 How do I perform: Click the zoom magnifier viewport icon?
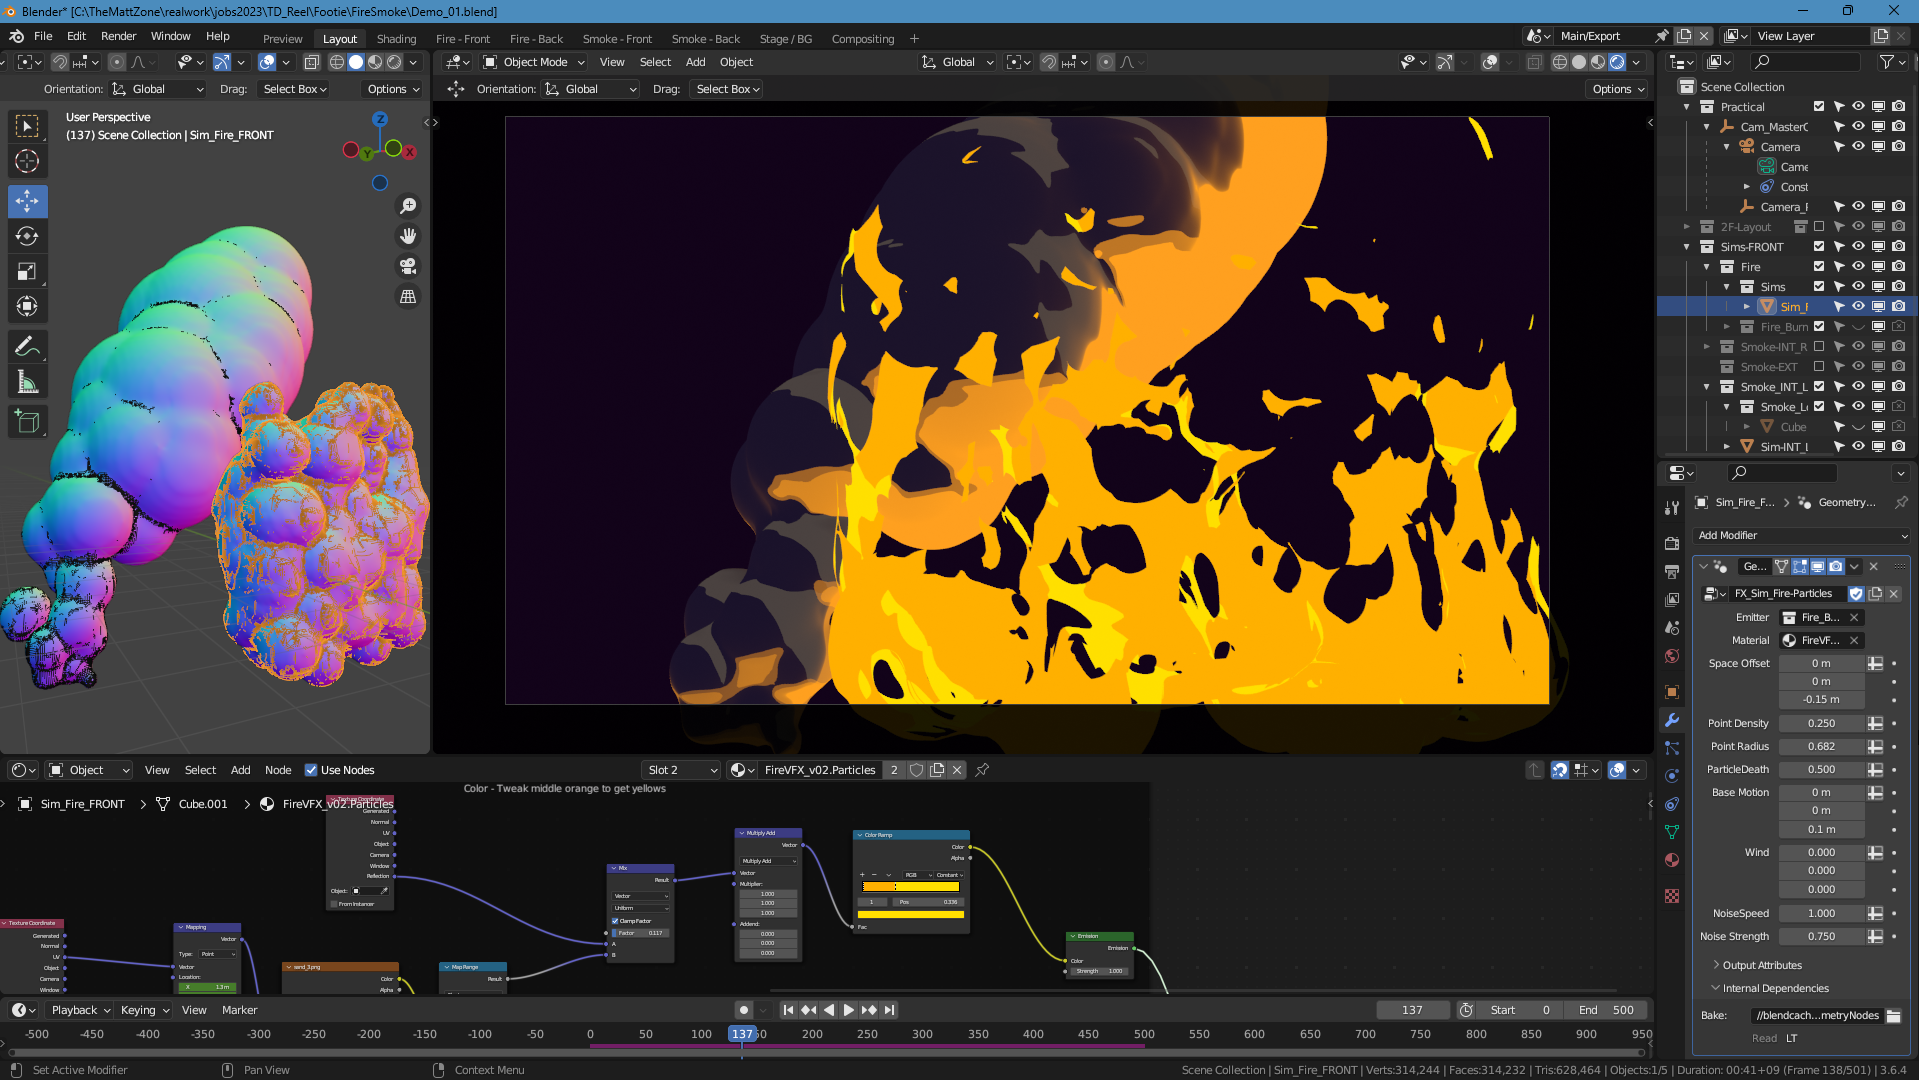click(408, 206)
